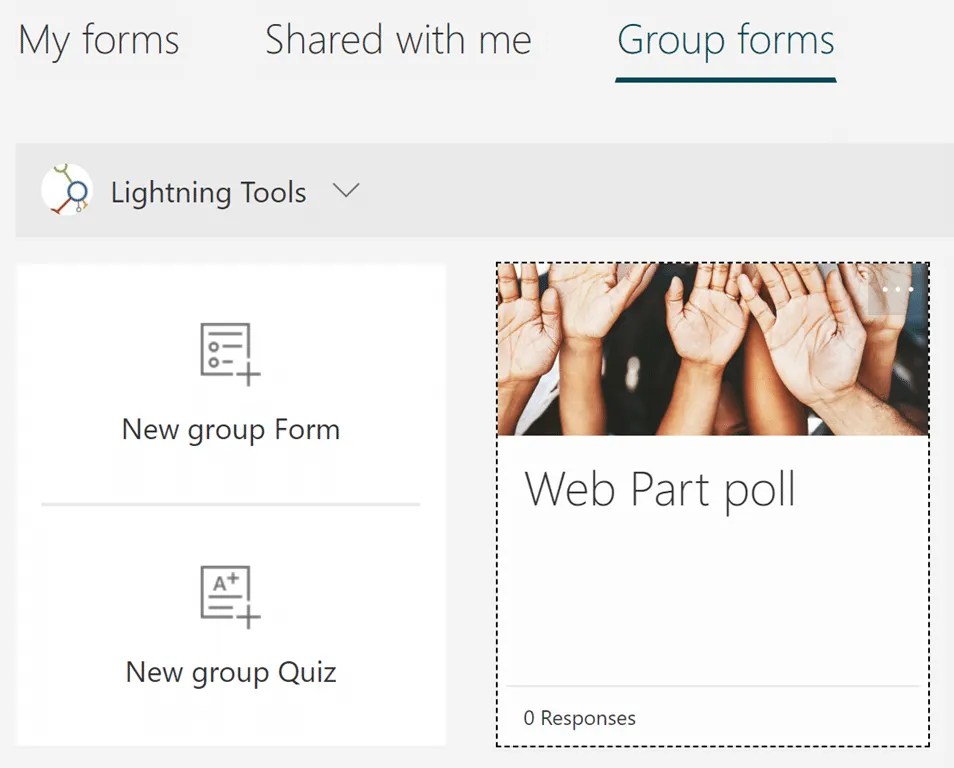Viewport: 954px width, 768px height.
Task: Click the form-with-plus icon above New group Form
Action: 229,352
